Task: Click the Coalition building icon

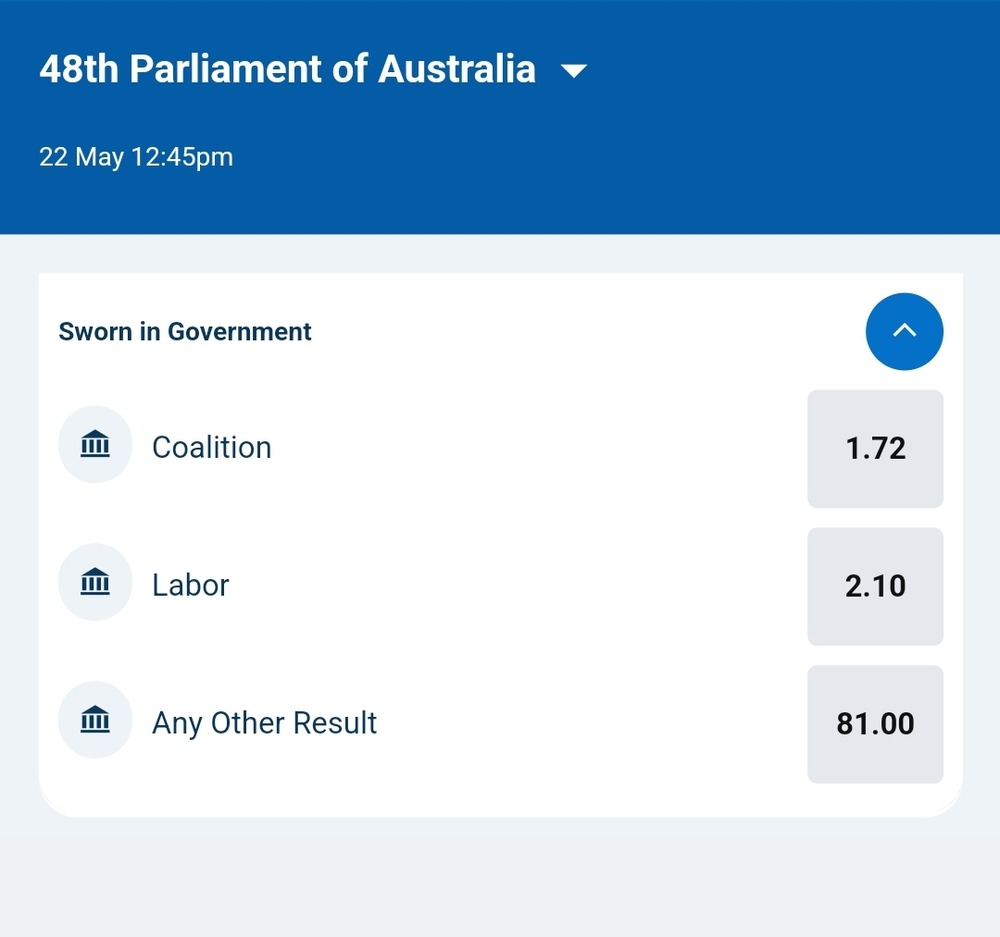Action: click(x=95, y=445)
